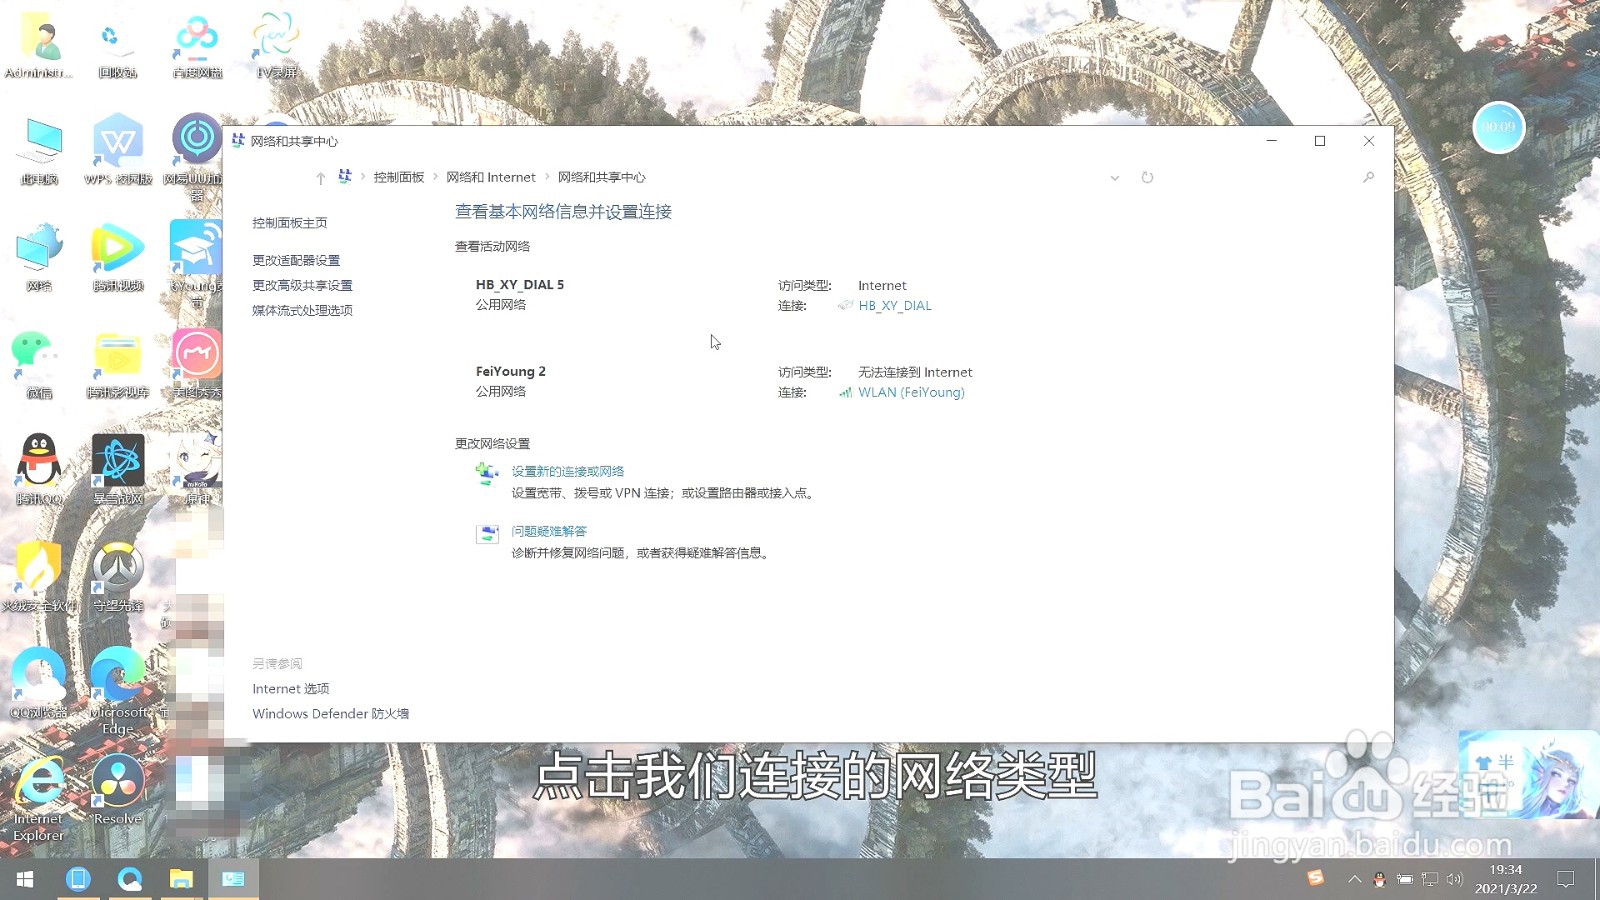Launch WeChat (微信) desktop icon

pyautogui.click(x=39, y=363)
